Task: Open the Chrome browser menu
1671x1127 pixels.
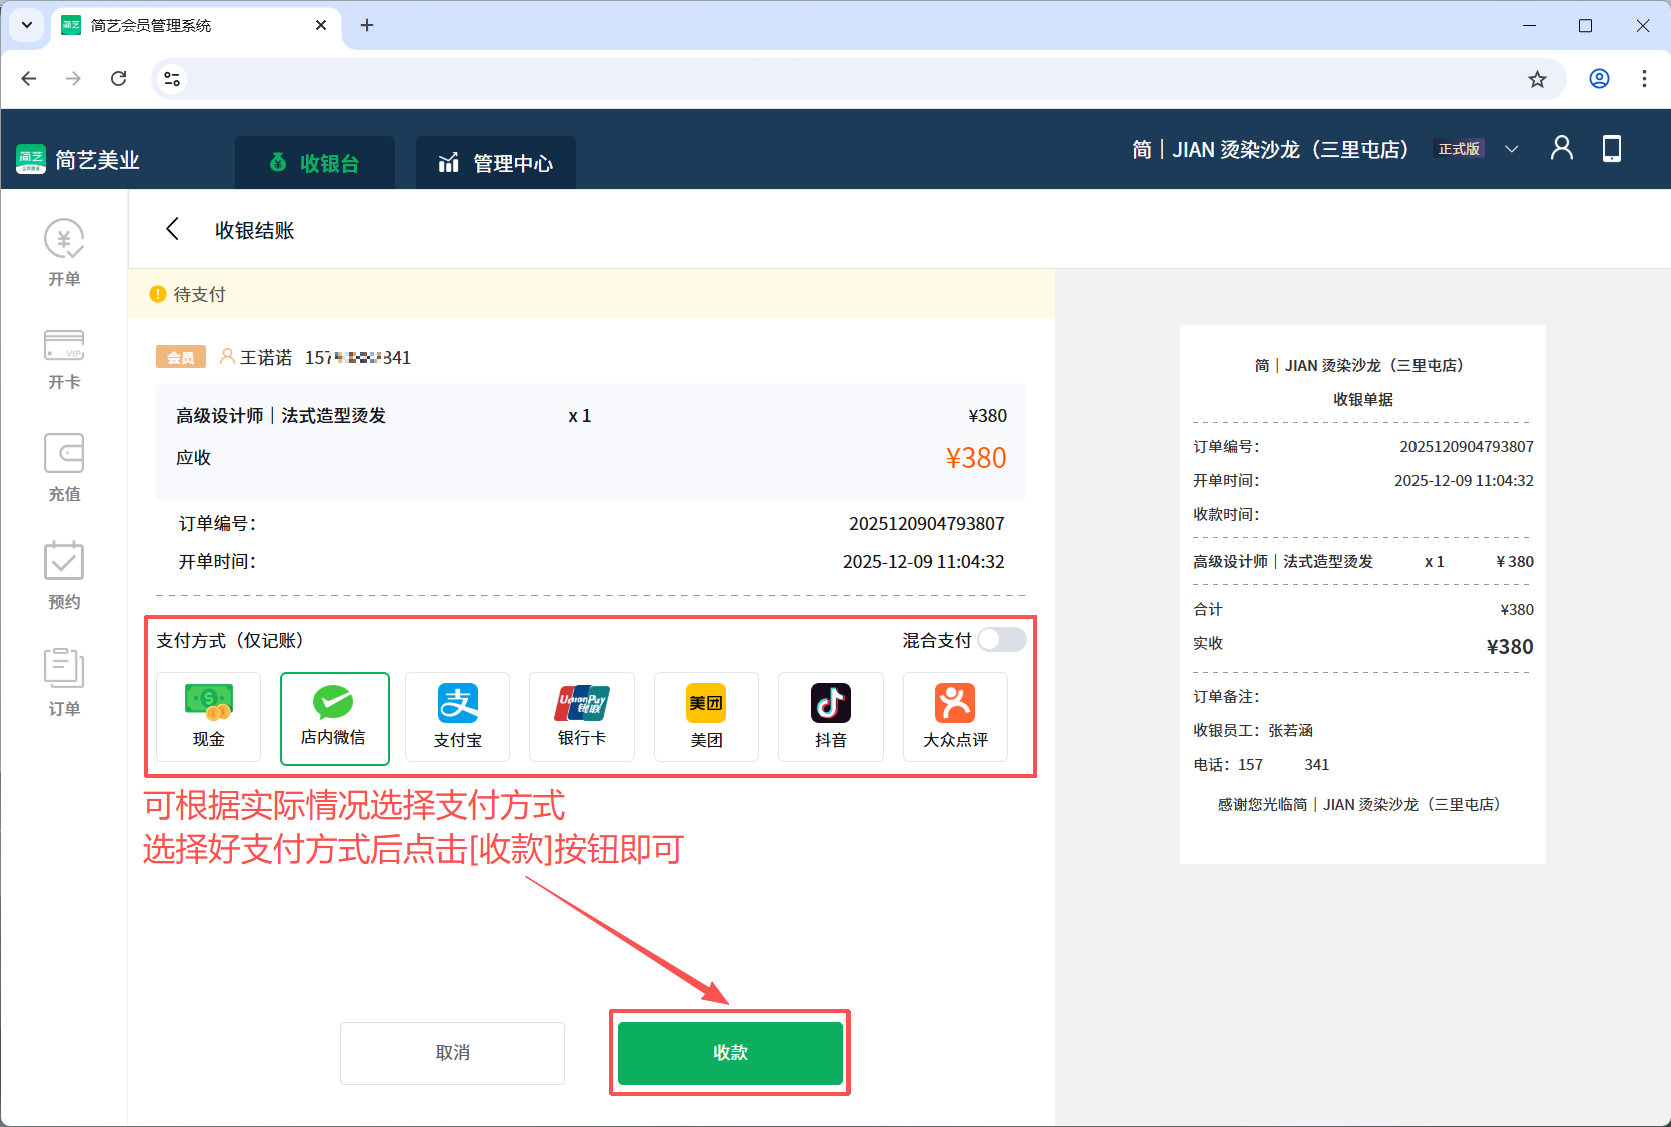Action: [1644, 78]
